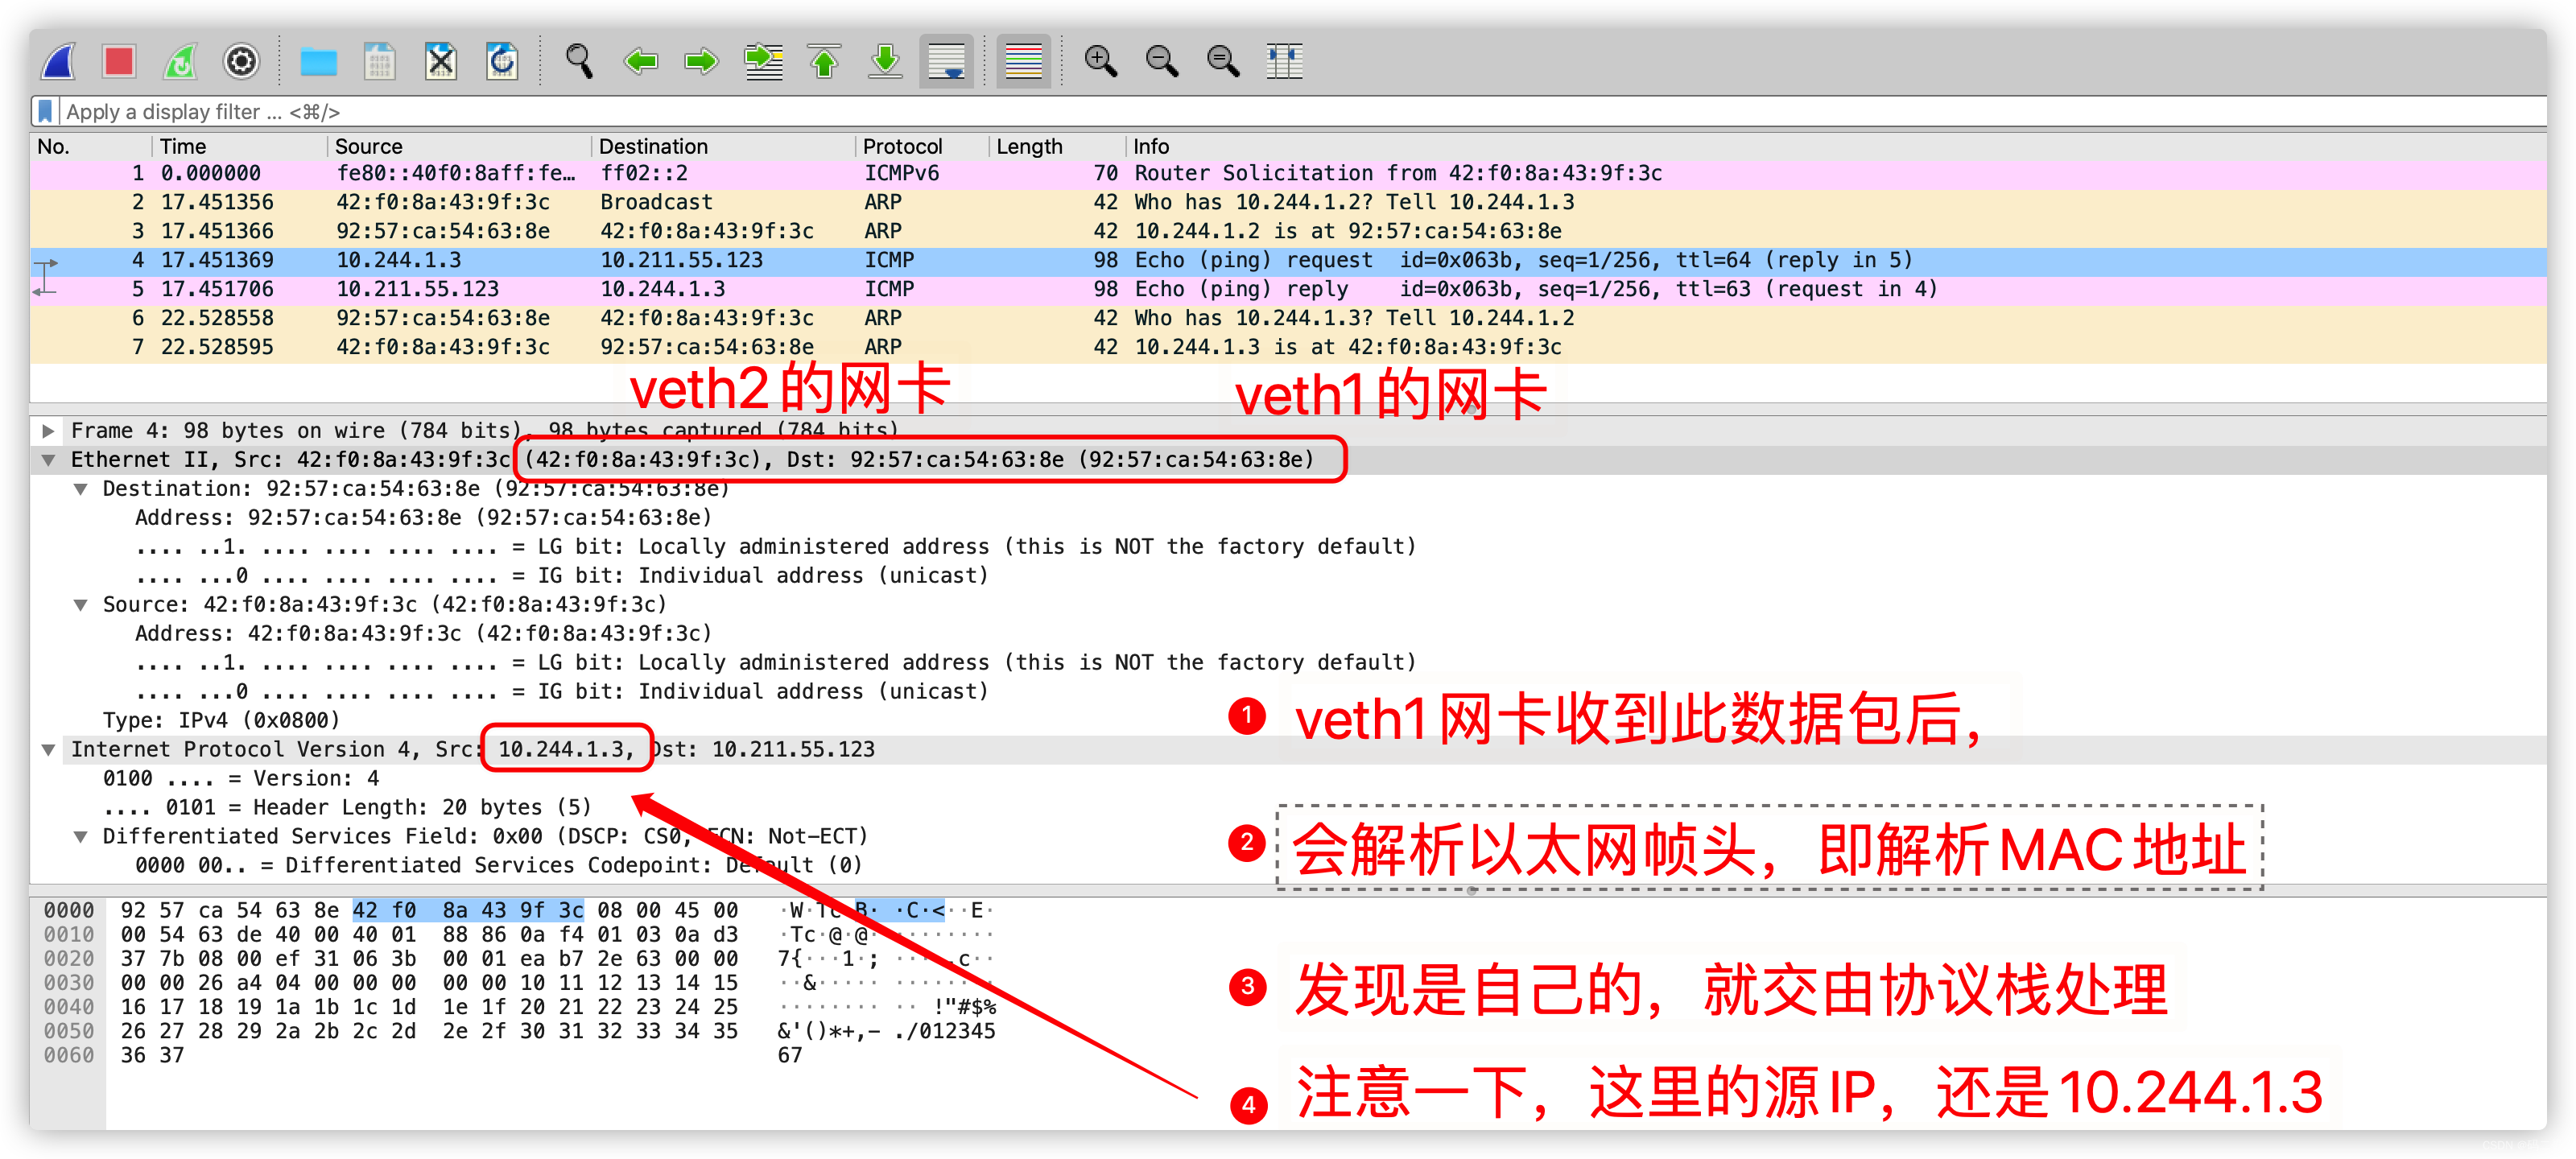Collapse the Destination 92:57:ca:54:63:8e subtree
Screen dimensions: 2576x1159
click(x=80, y=489)
